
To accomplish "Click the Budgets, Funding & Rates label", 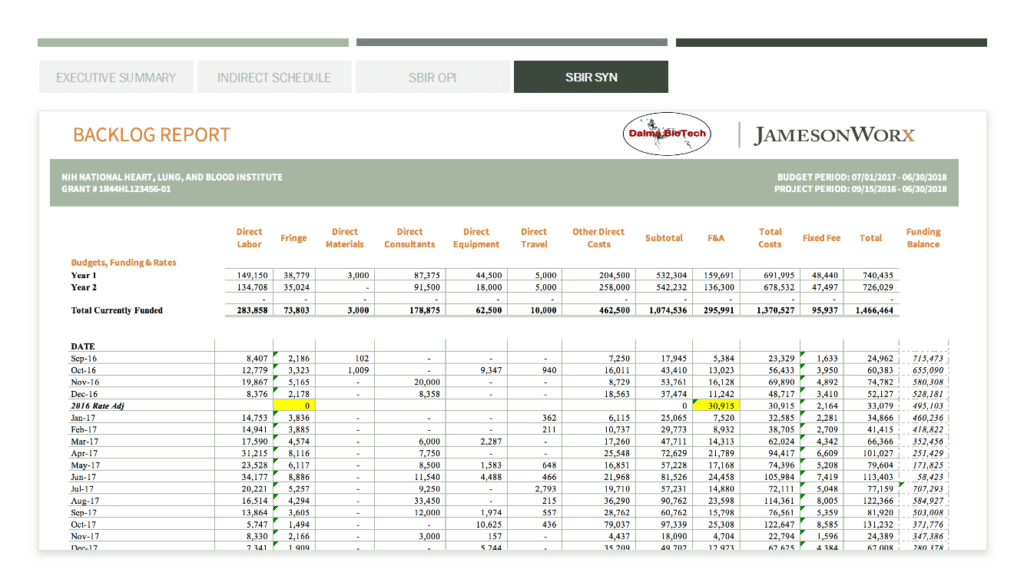I will 123,263.
